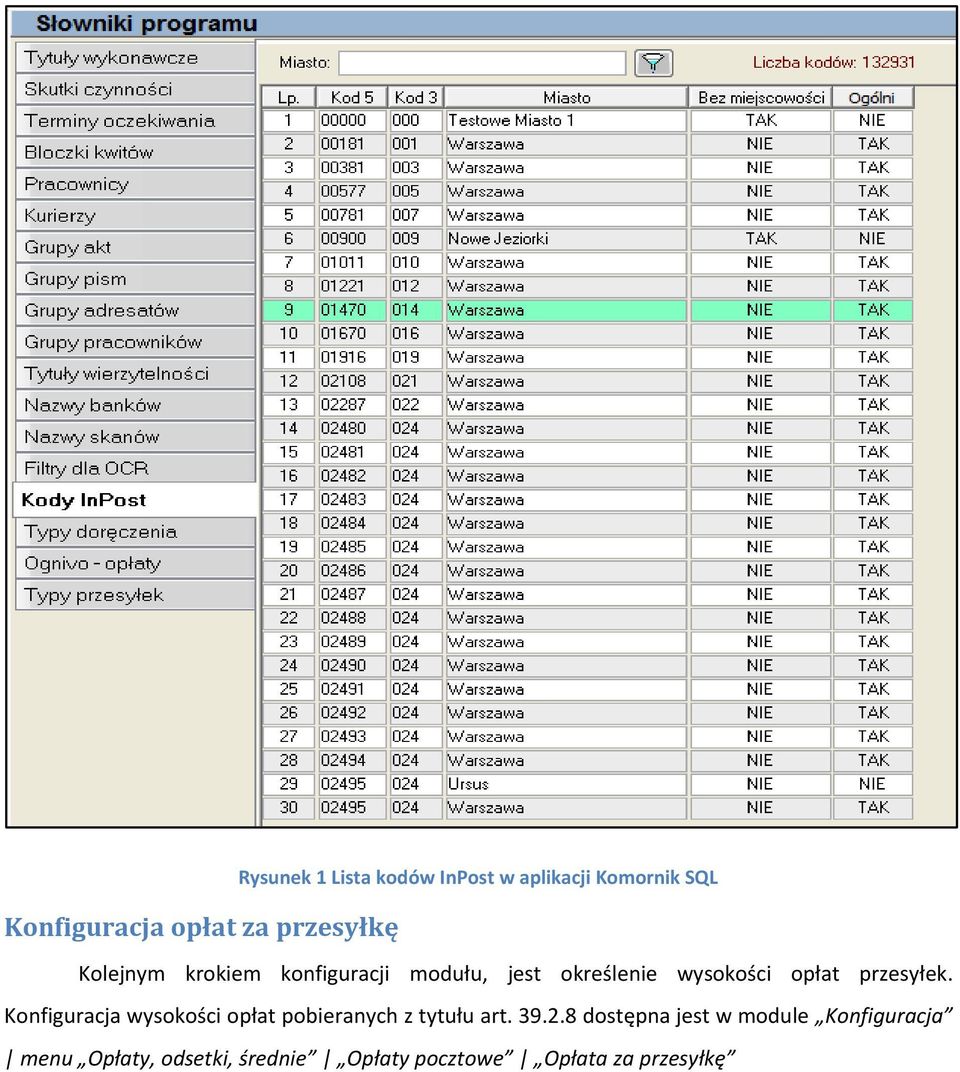Screen dimensions: 960x1072
Task: Open the Tytuły wierzytelności tab
Action: tap(135, 374)
